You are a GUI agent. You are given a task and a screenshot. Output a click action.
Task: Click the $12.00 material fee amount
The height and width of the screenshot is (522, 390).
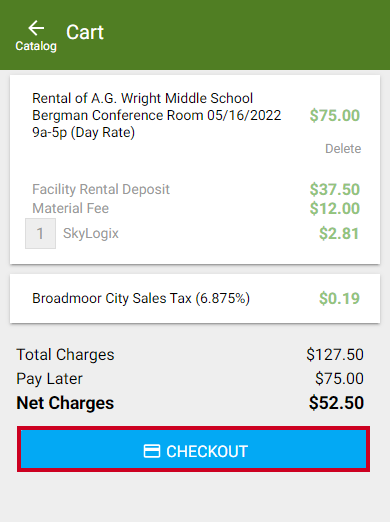(335, 209)
